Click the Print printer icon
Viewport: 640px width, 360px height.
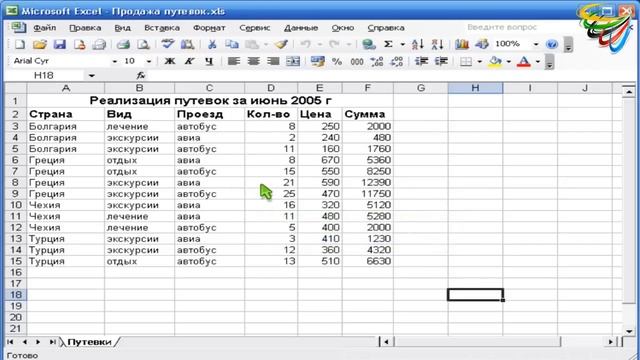(x=123, y=44)
